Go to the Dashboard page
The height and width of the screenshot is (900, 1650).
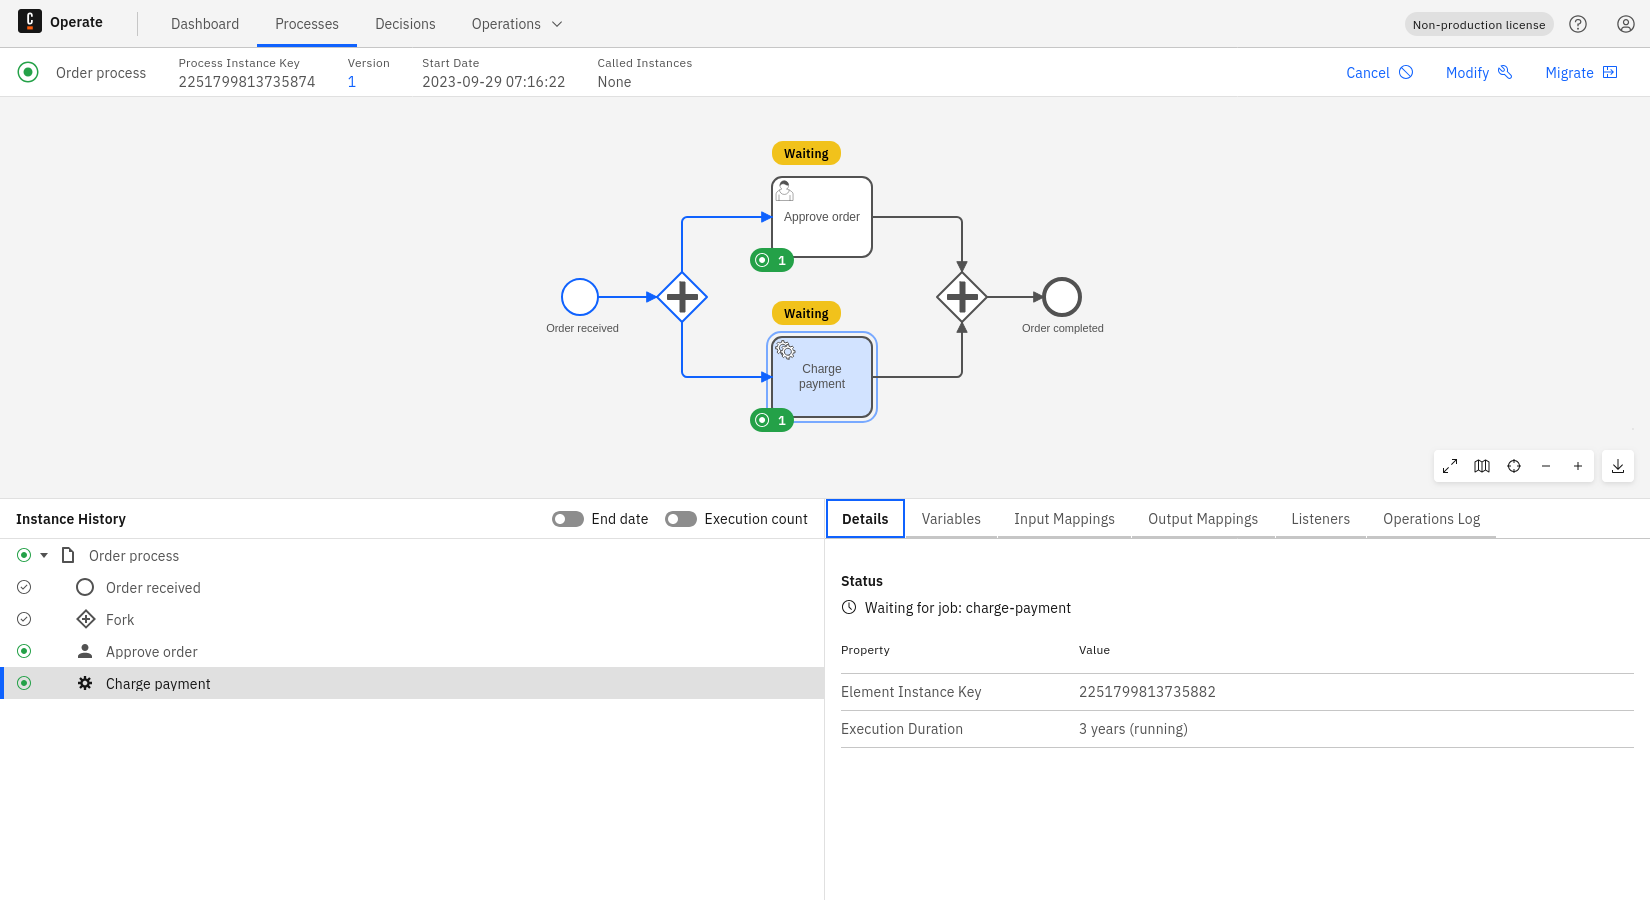(x=205, y=24)
